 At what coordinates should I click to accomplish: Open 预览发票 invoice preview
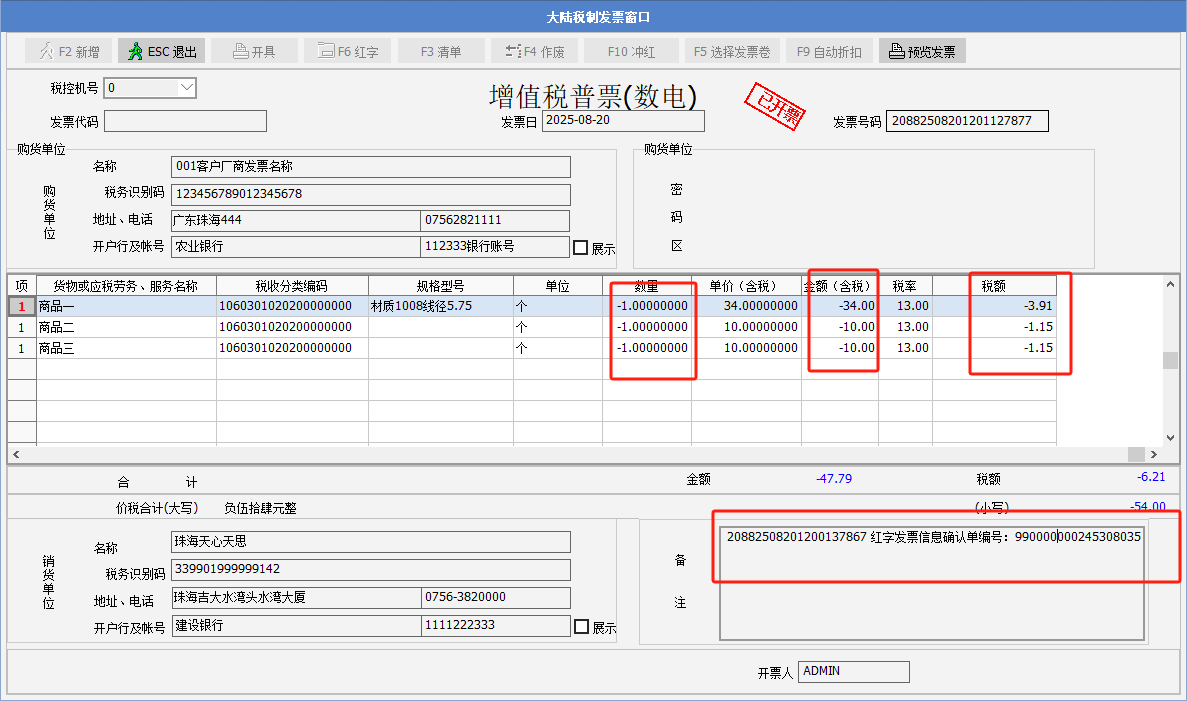(921, 51)
